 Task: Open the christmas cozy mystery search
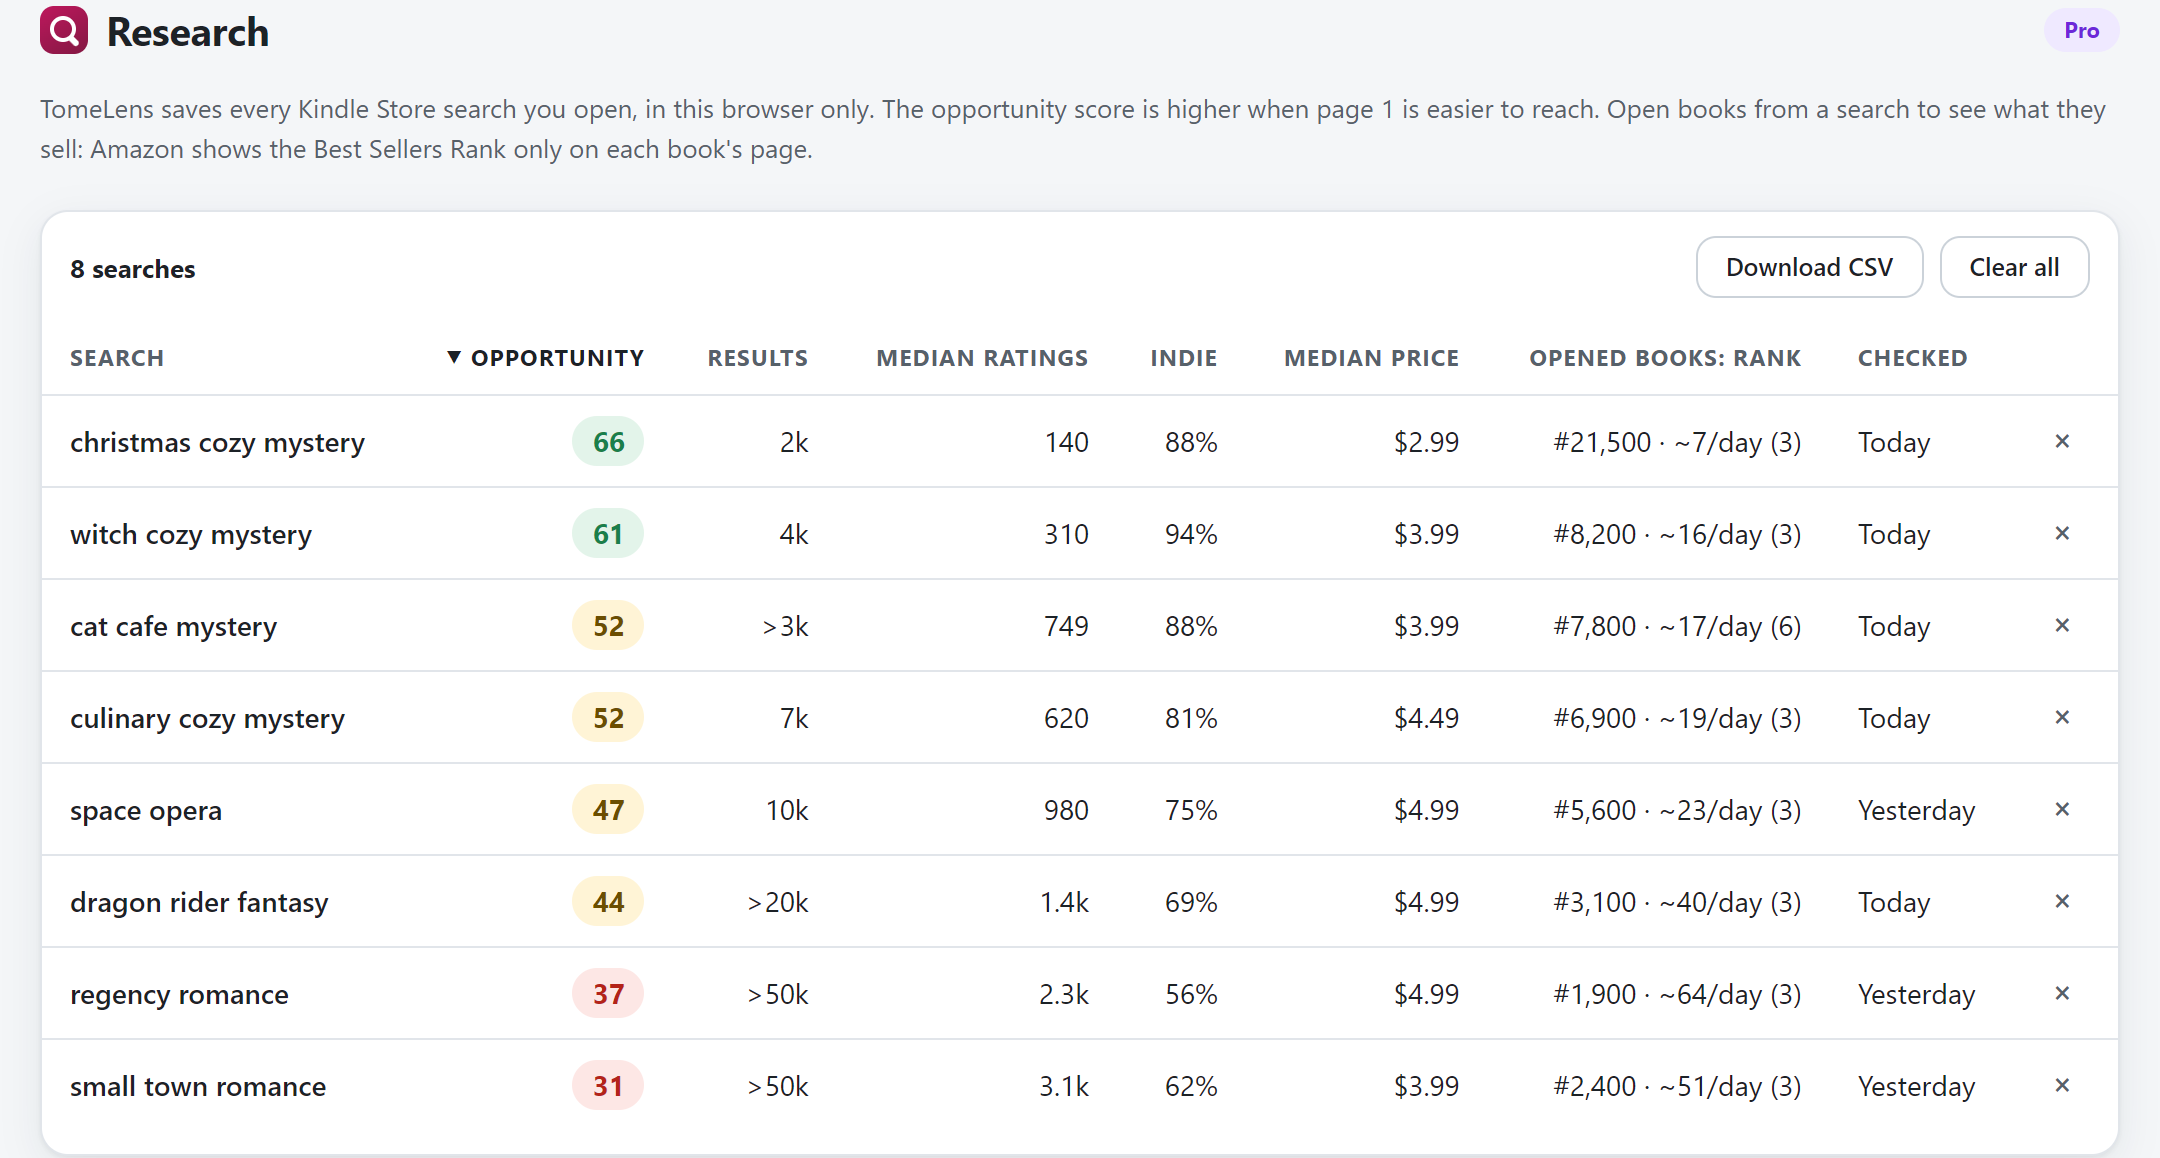(217, 442)
